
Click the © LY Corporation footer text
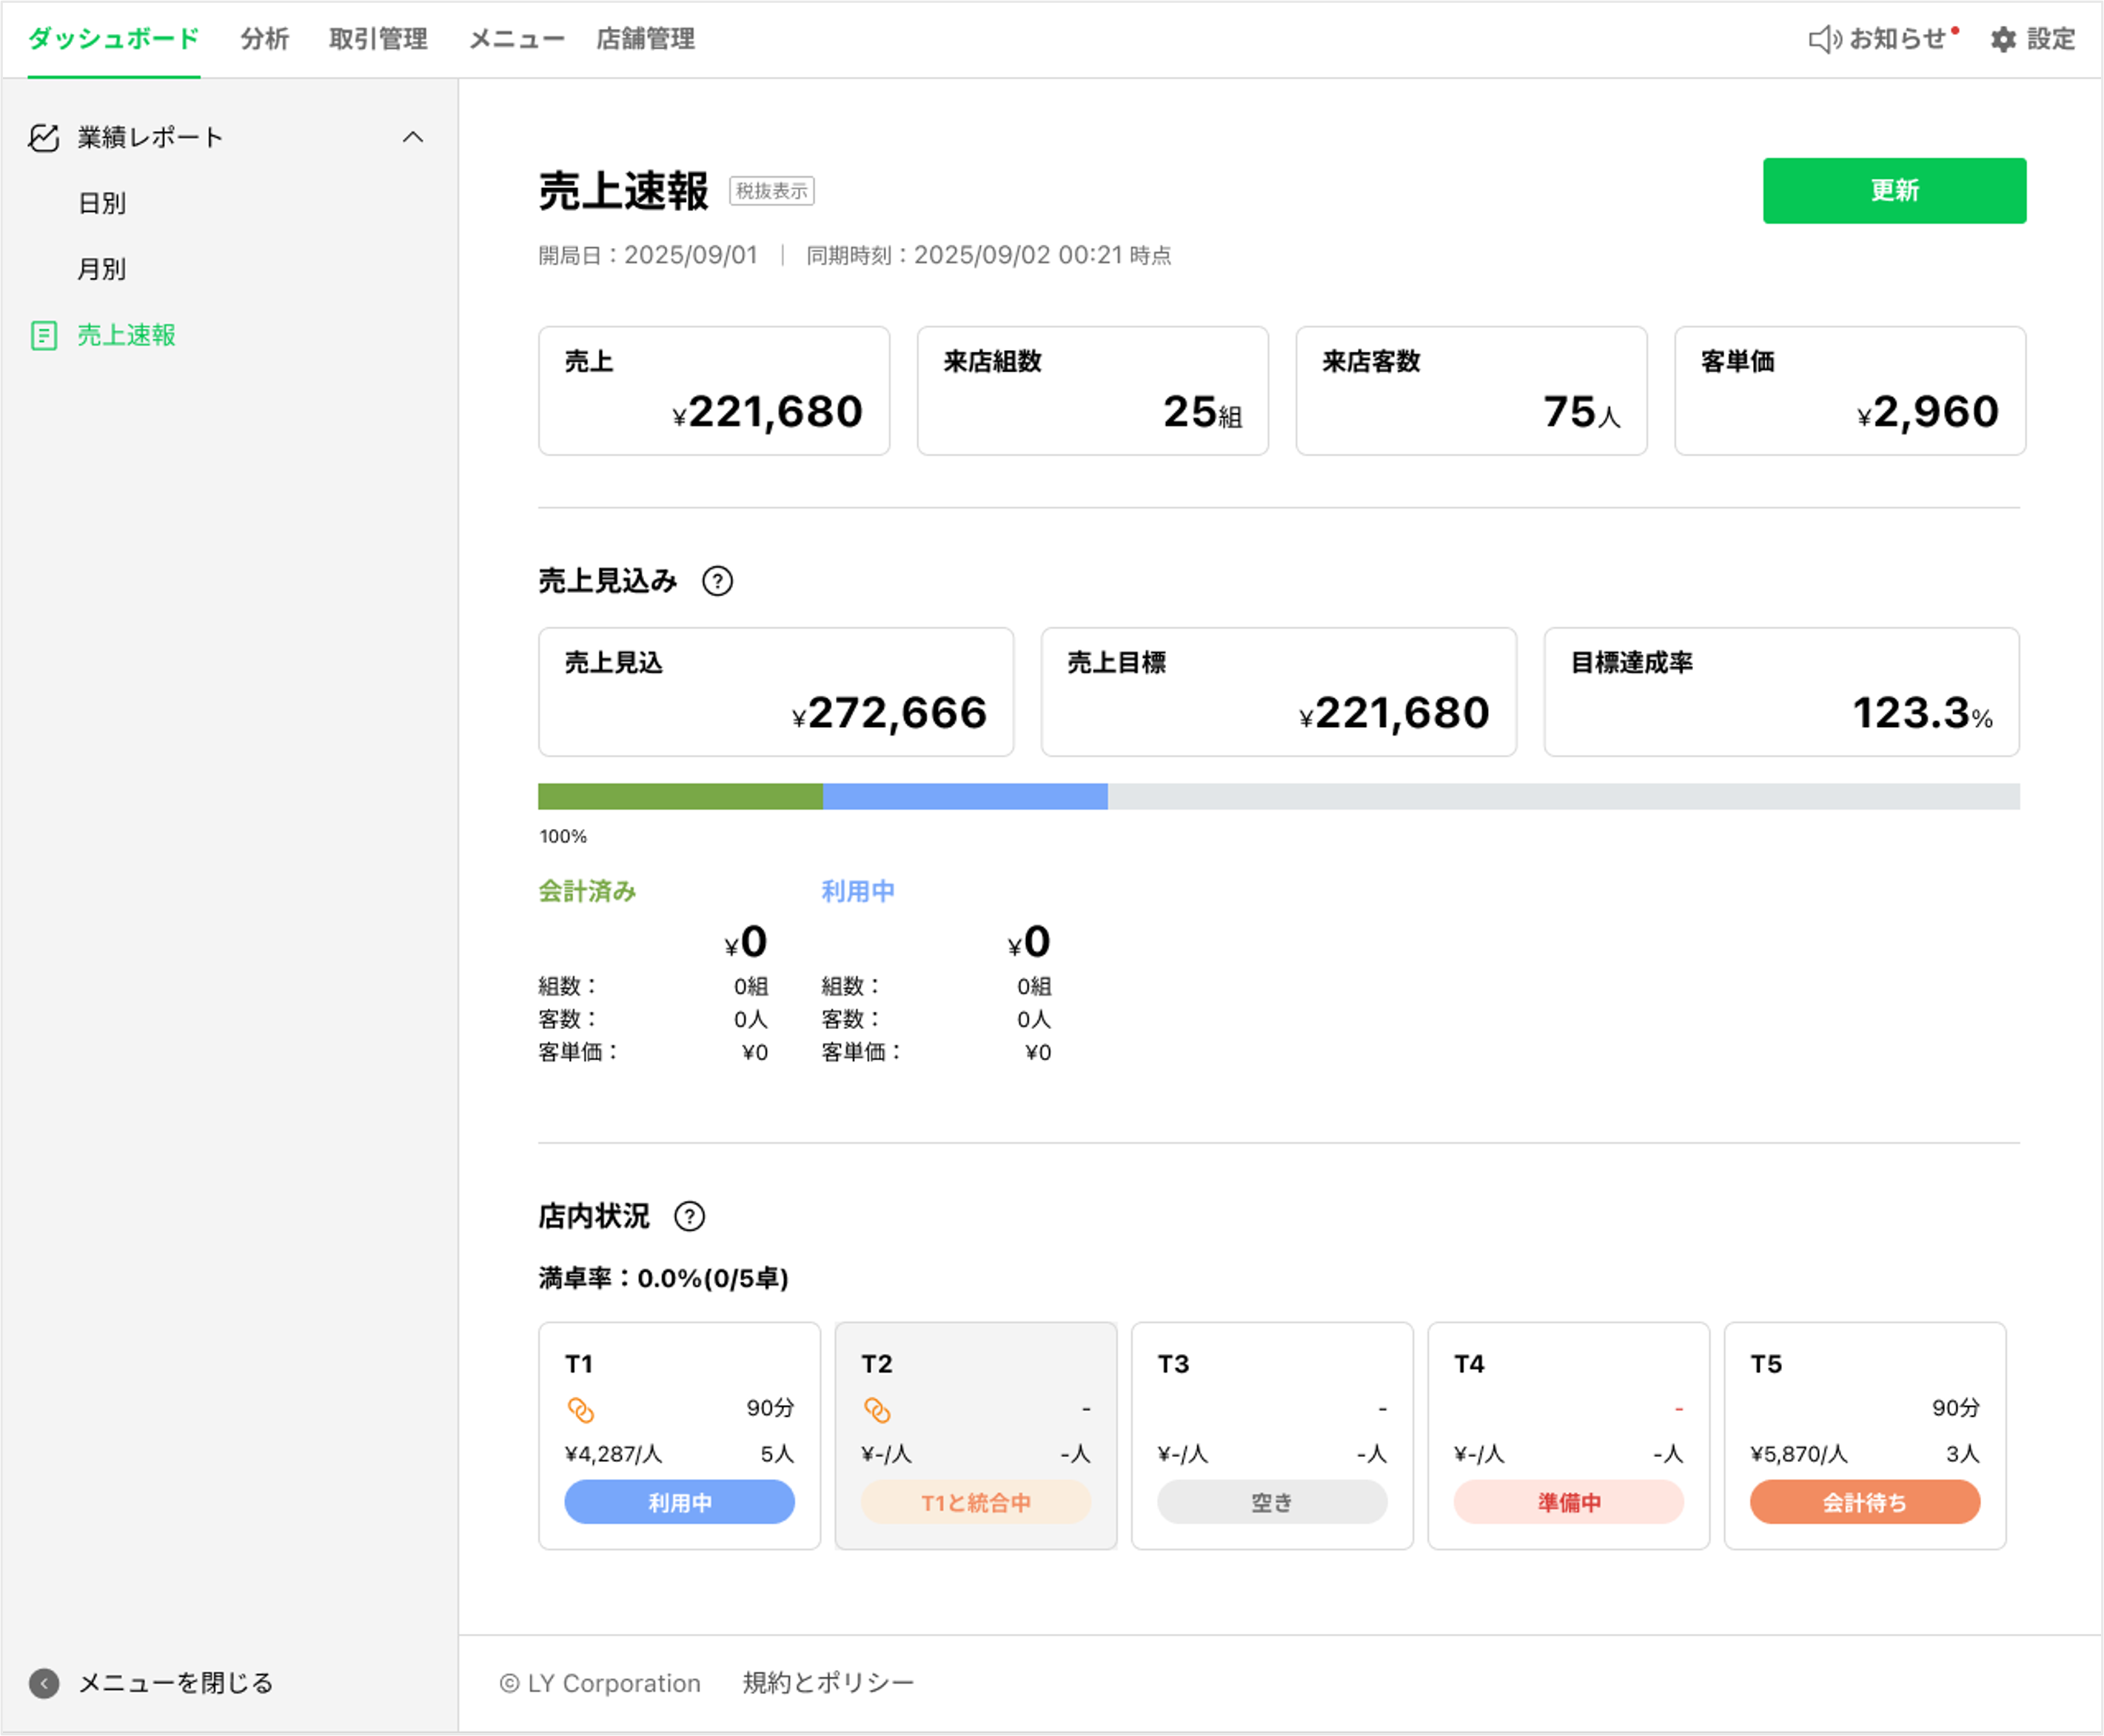(600, 1683)
